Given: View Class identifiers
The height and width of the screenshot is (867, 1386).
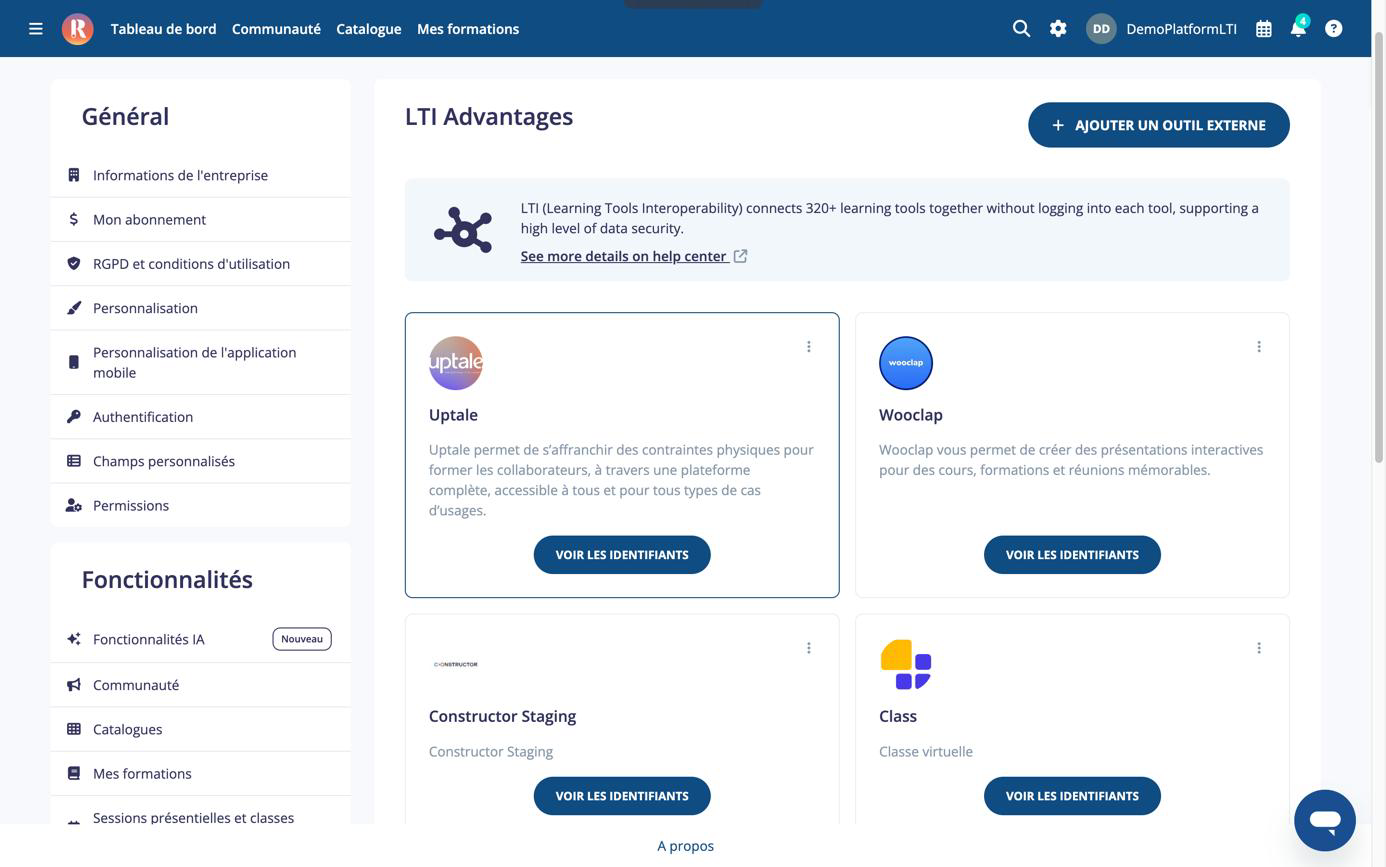Looking at the screenshot, I should (1072, 796).
